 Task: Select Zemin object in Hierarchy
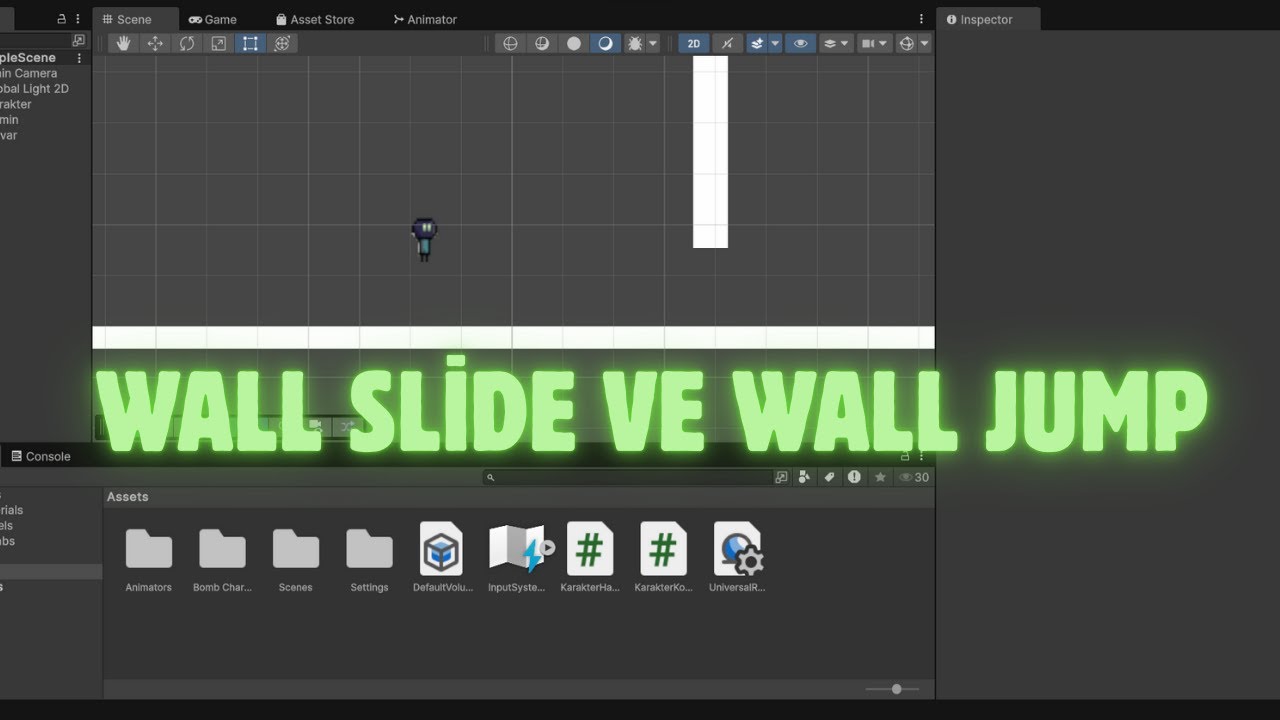click(x=9, y=120)
